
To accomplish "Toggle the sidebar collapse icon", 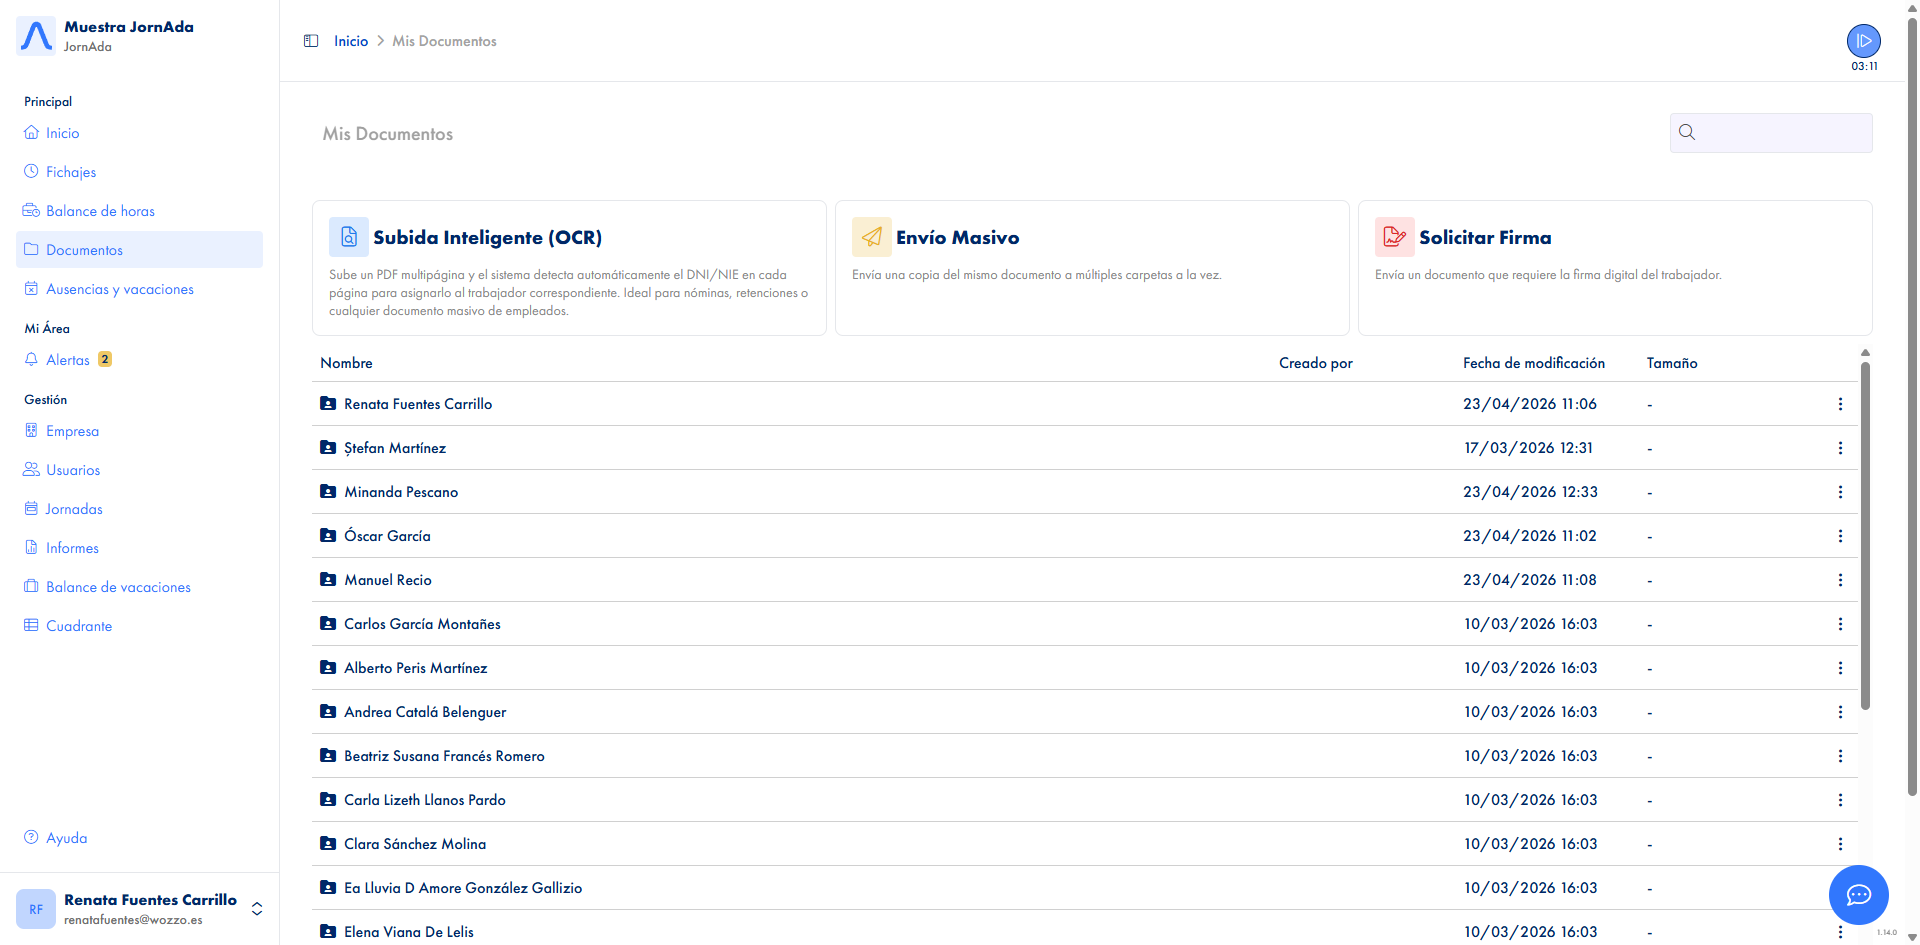I will tap(311, 41).
